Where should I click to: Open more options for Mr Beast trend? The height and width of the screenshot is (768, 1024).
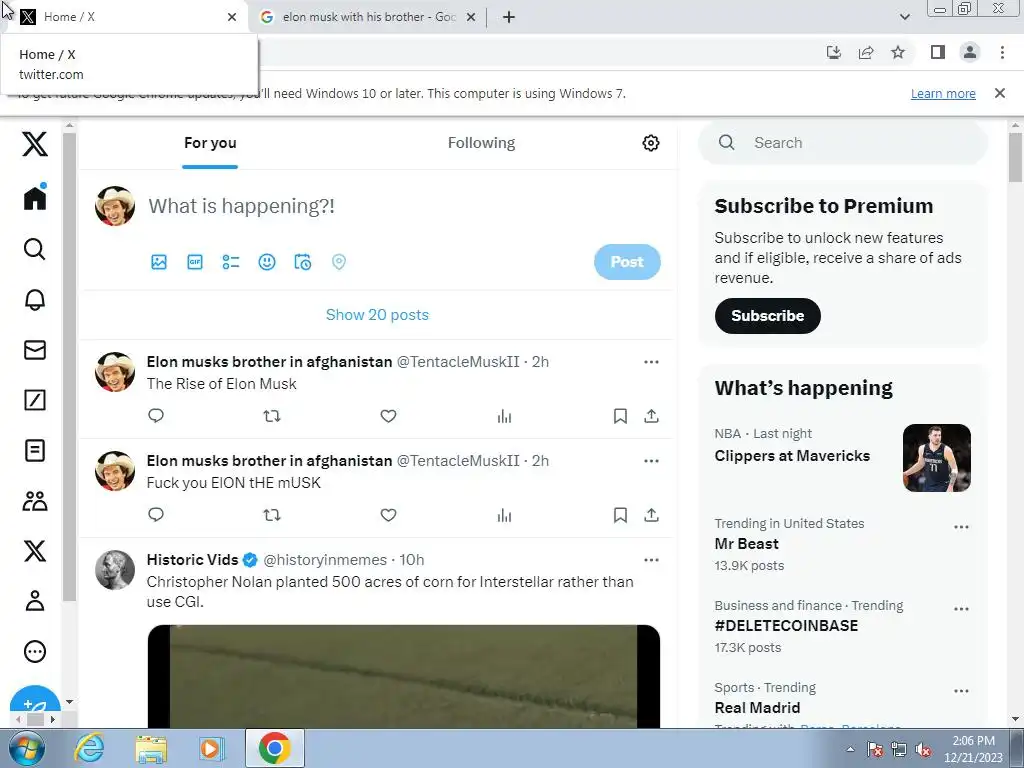pos(961,527)
